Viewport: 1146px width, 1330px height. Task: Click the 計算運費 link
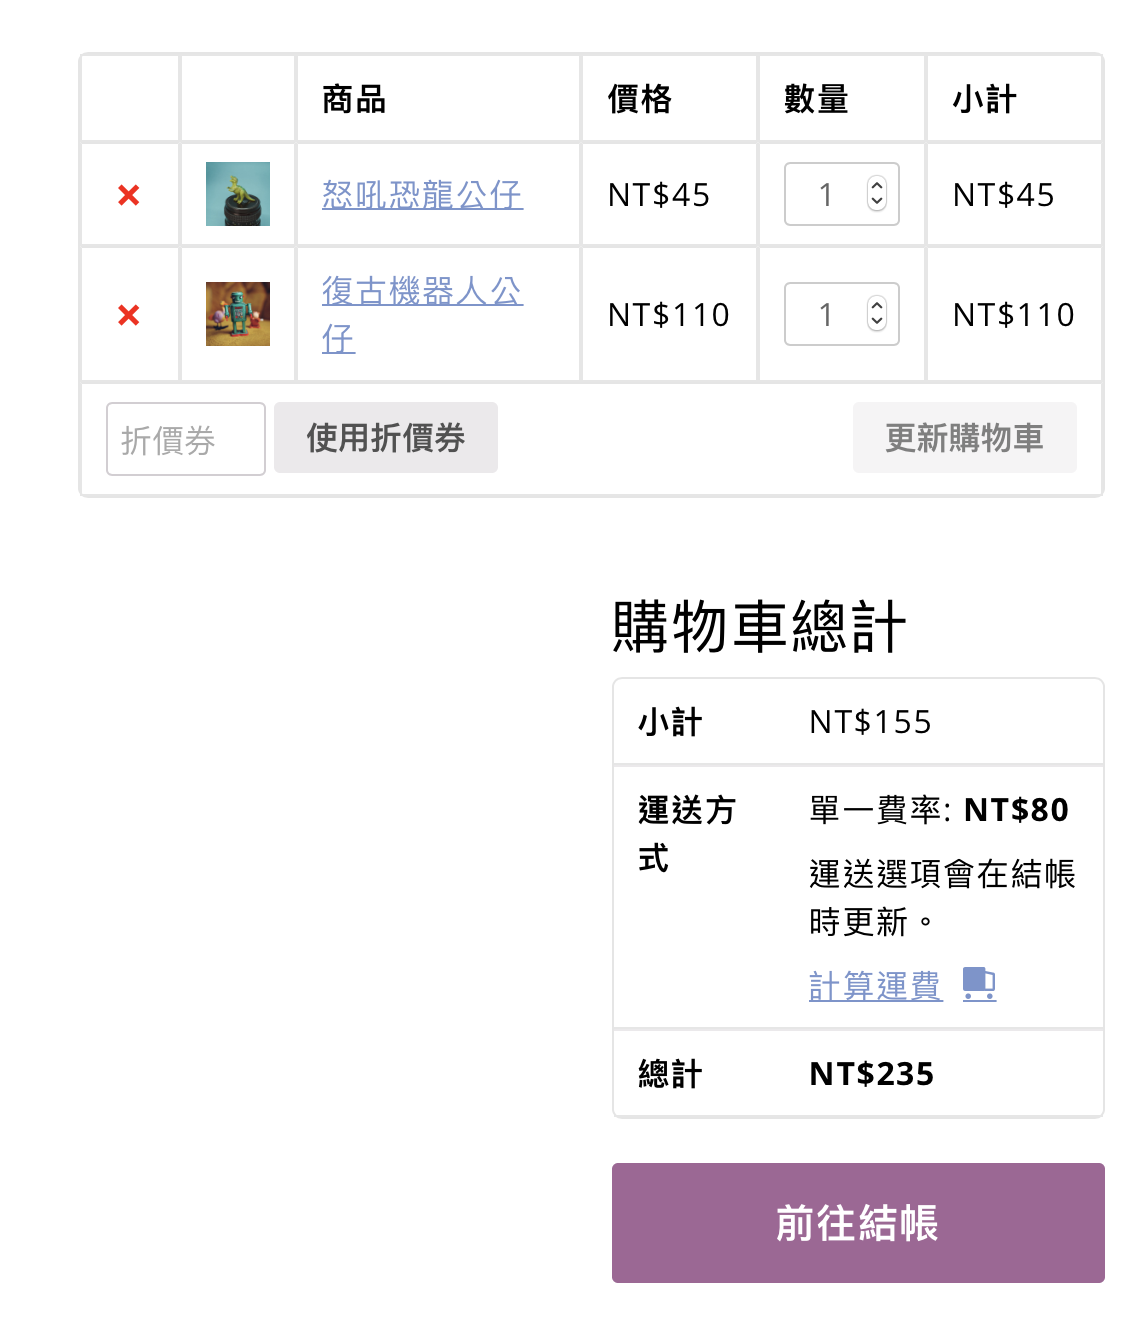[875, 986]
